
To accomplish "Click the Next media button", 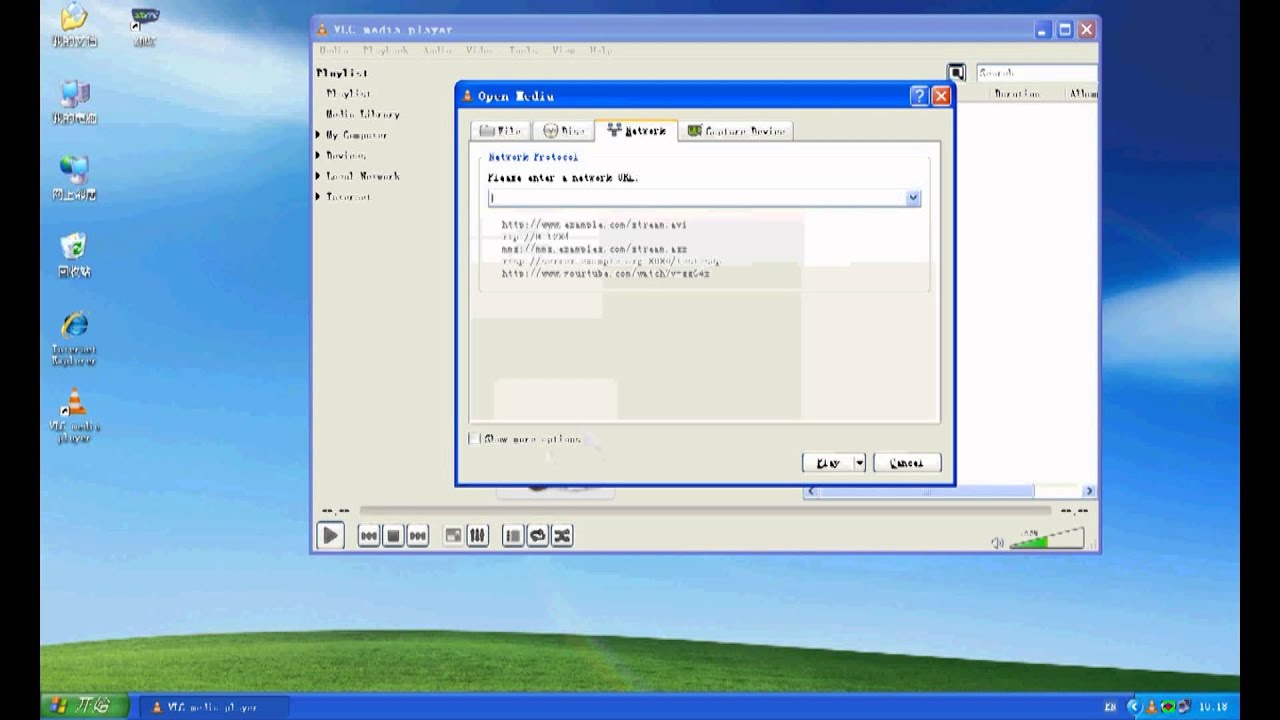I will coord(418,536).
